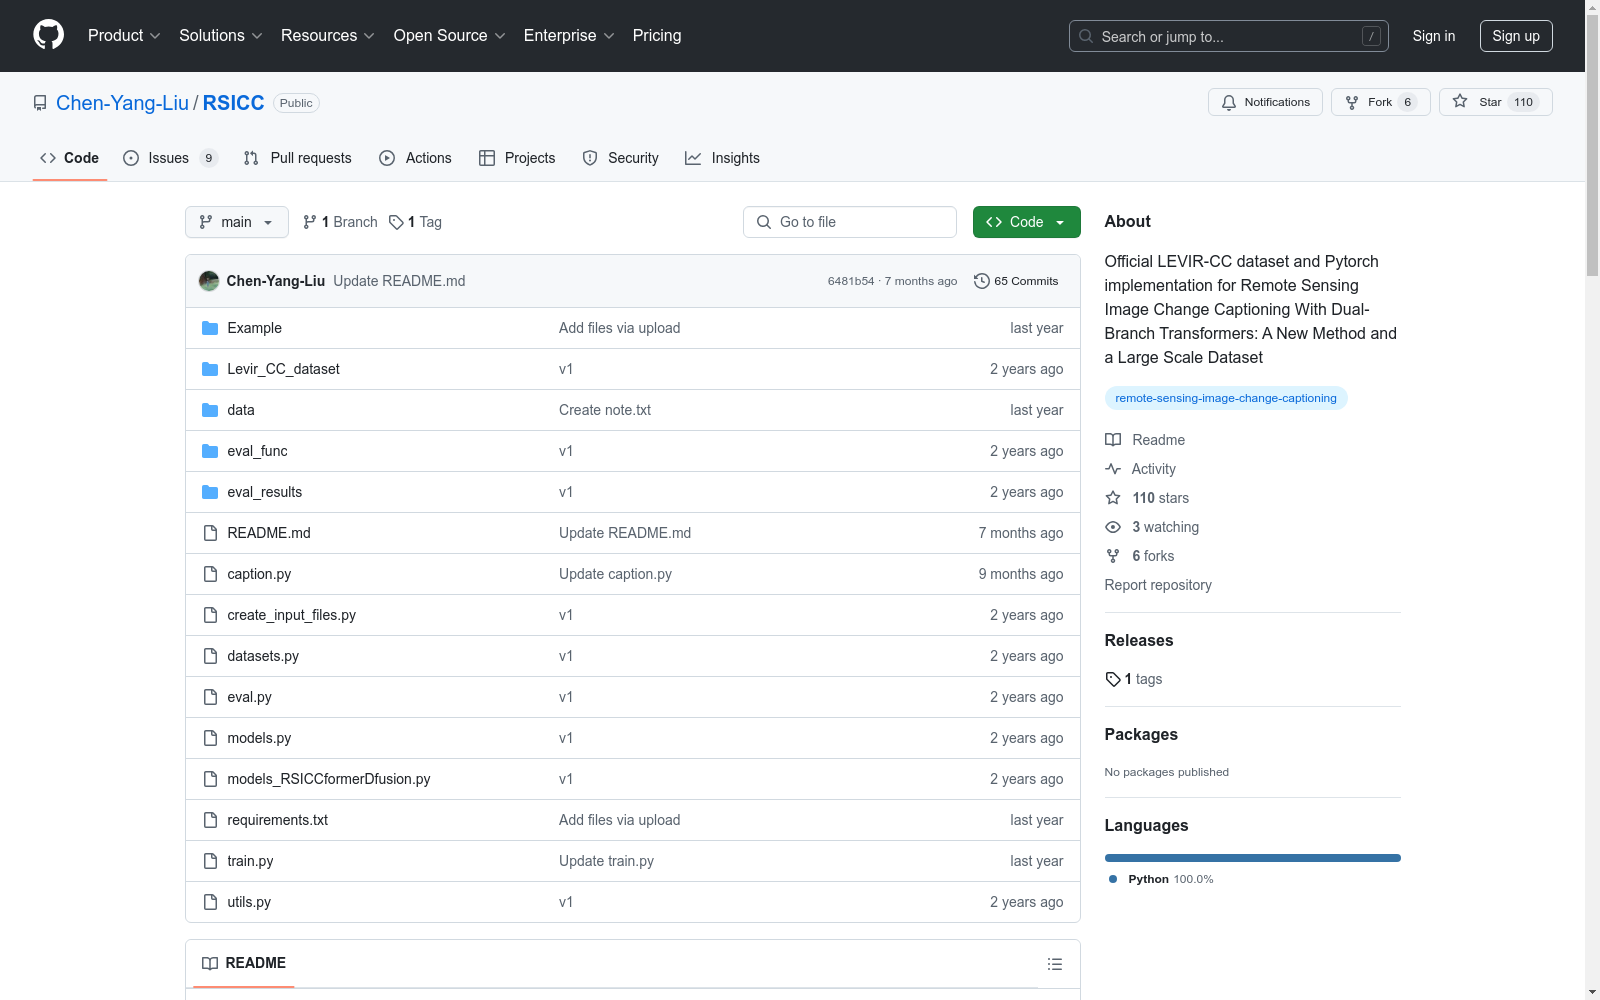Click the Python language bar
Screen dimensions: 1600x1000
pos(1252,858)
